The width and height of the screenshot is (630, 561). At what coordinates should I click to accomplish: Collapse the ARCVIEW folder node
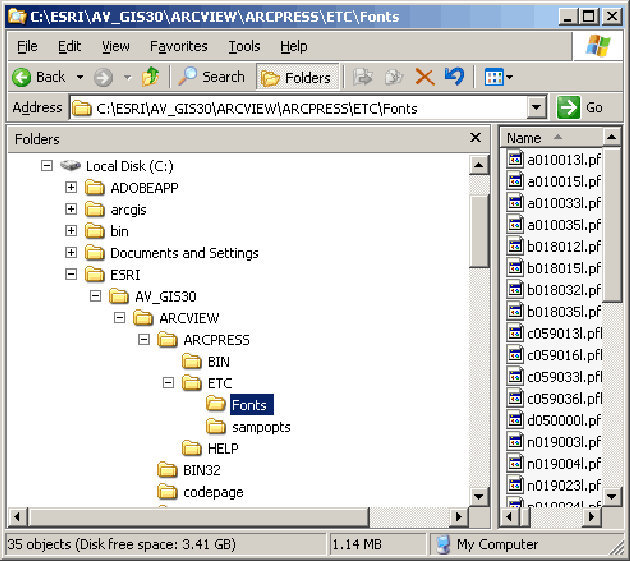coord(120,318)
